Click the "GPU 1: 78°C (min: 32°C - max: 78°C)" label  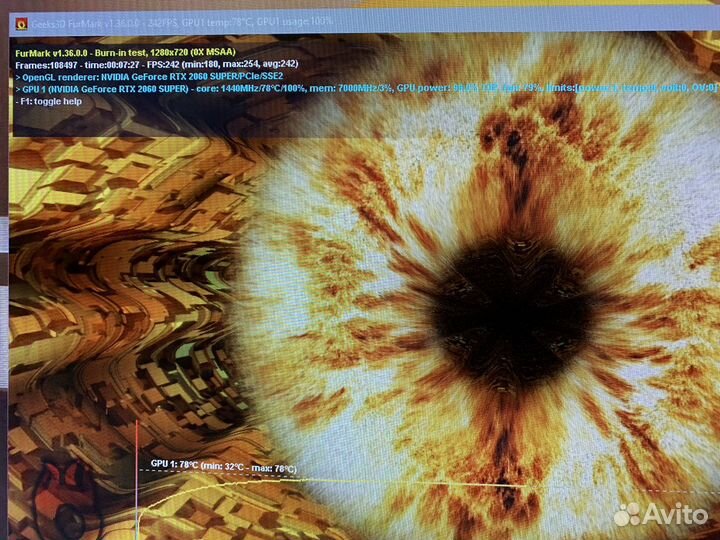(224, 466)
